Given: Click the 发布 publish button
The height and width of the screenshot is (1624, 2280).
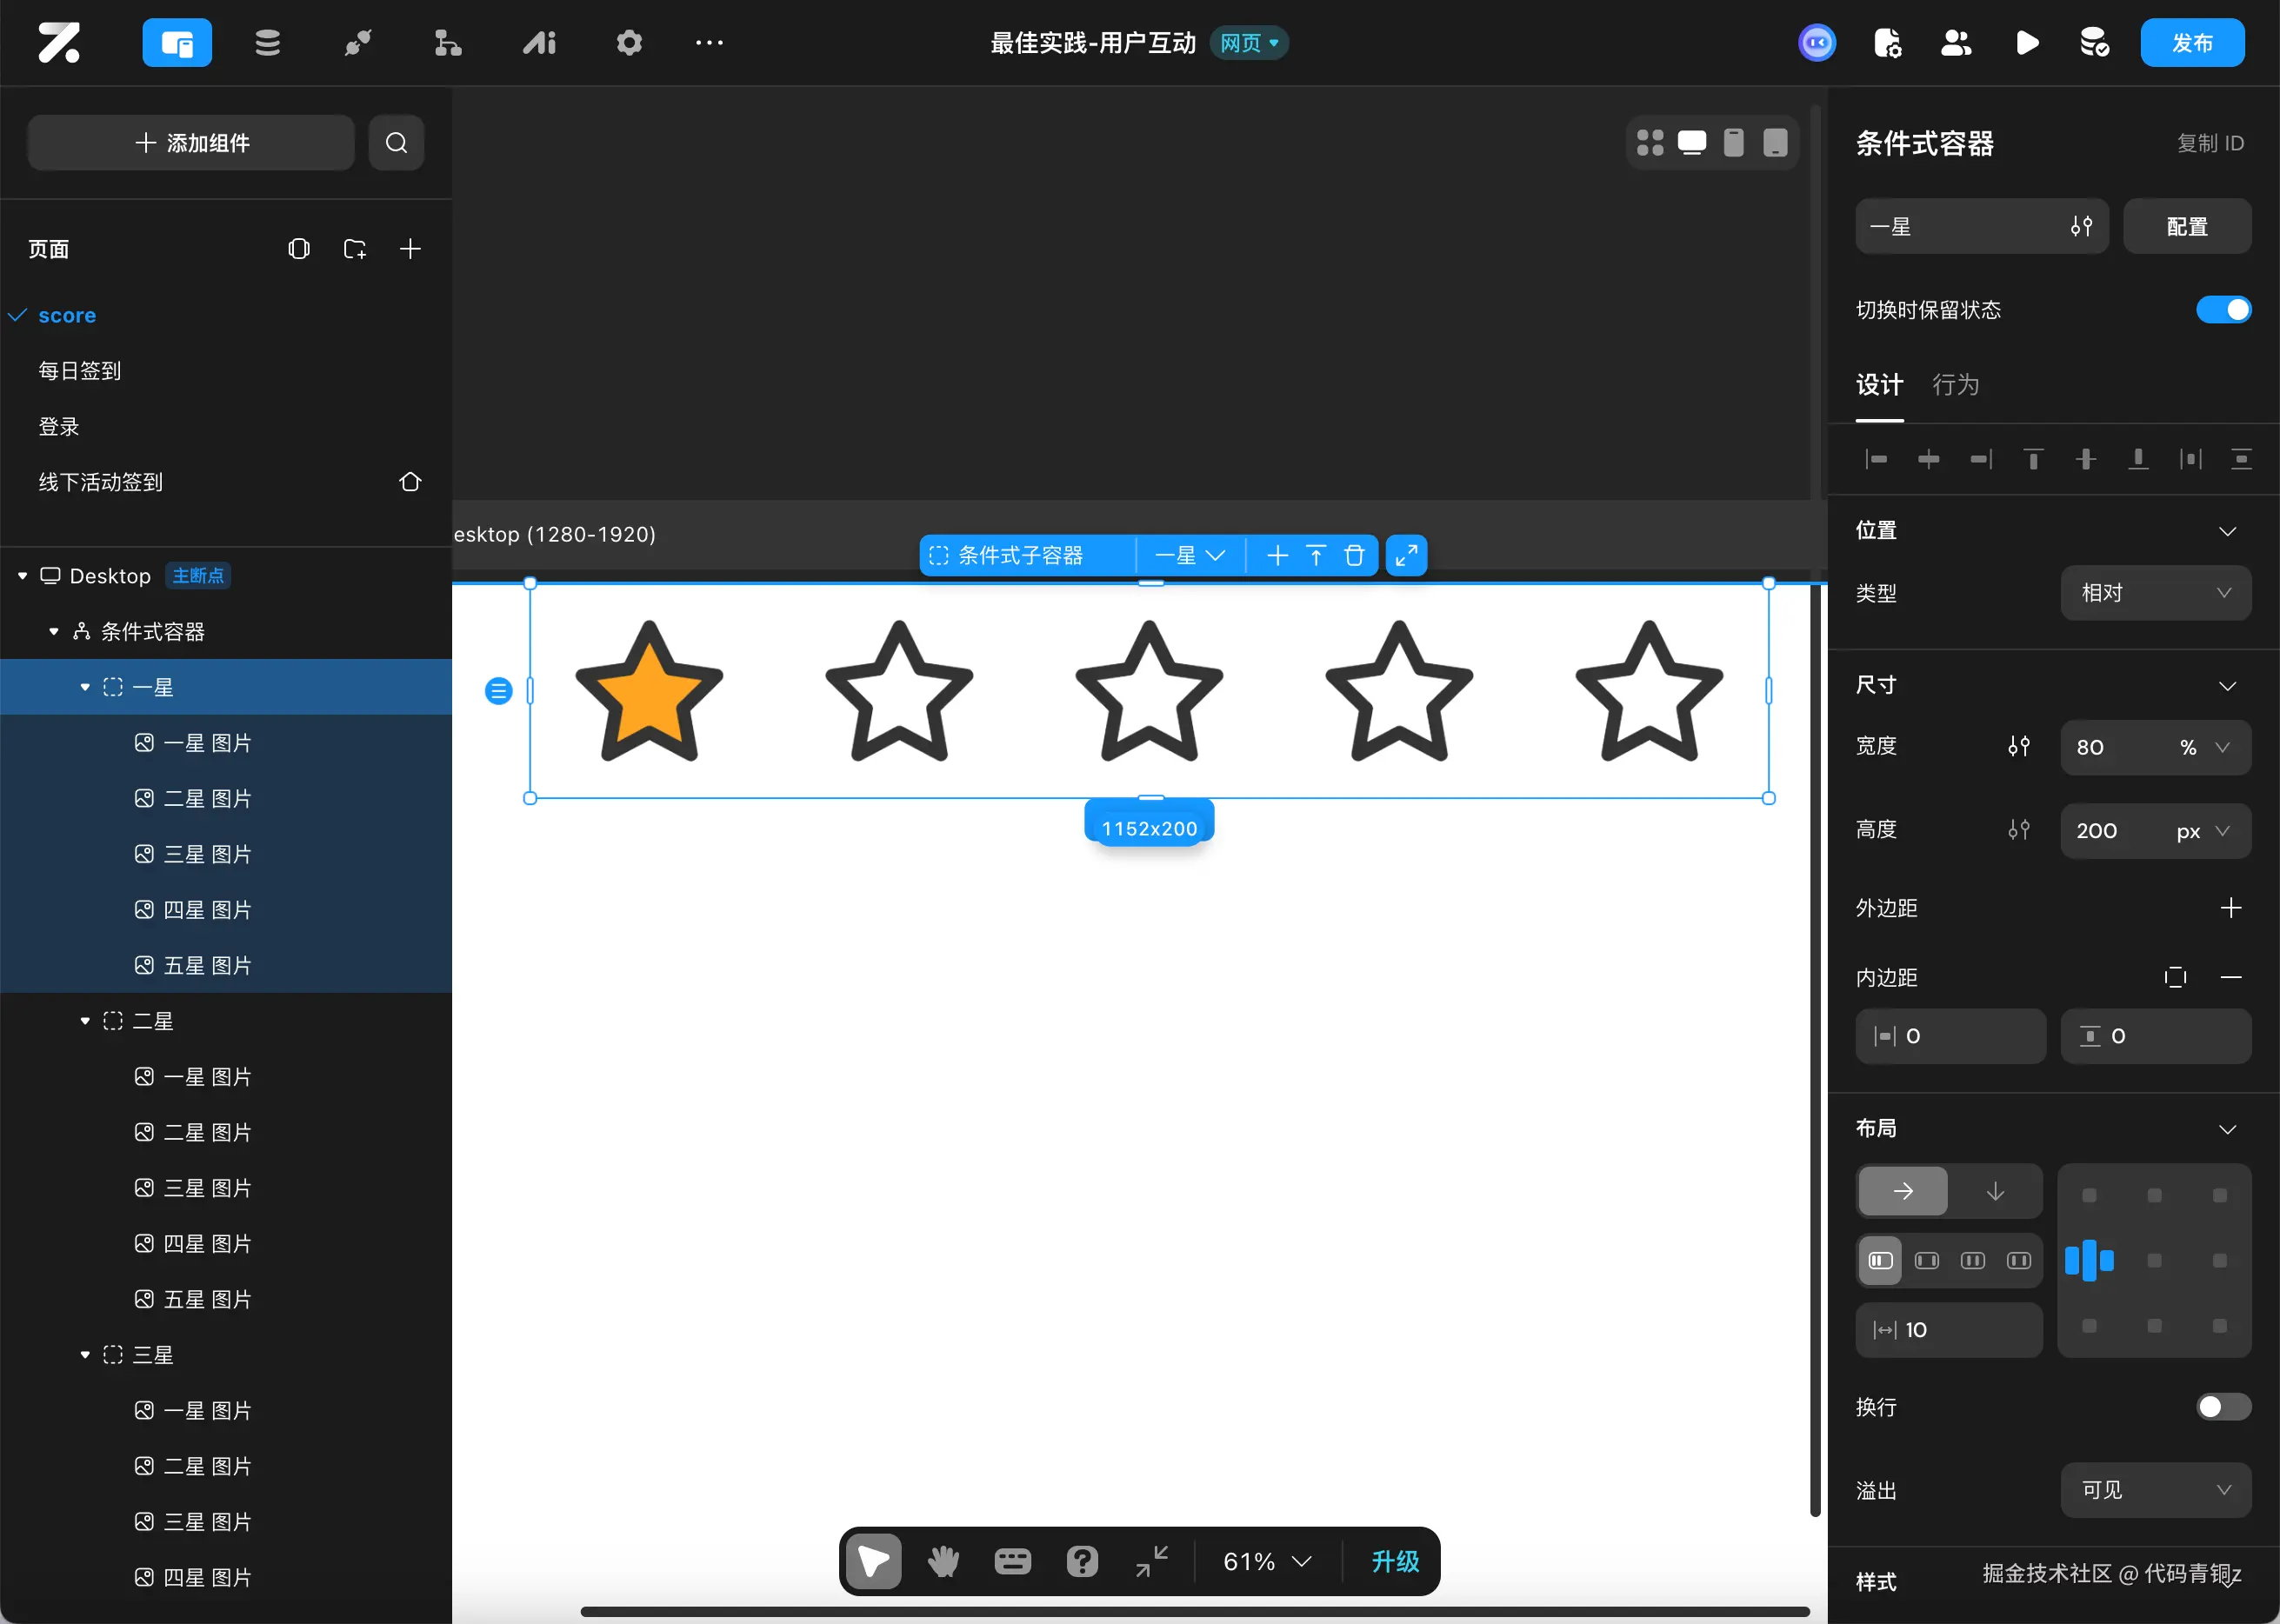Looking at the screenshot, I should point(2192,43).
